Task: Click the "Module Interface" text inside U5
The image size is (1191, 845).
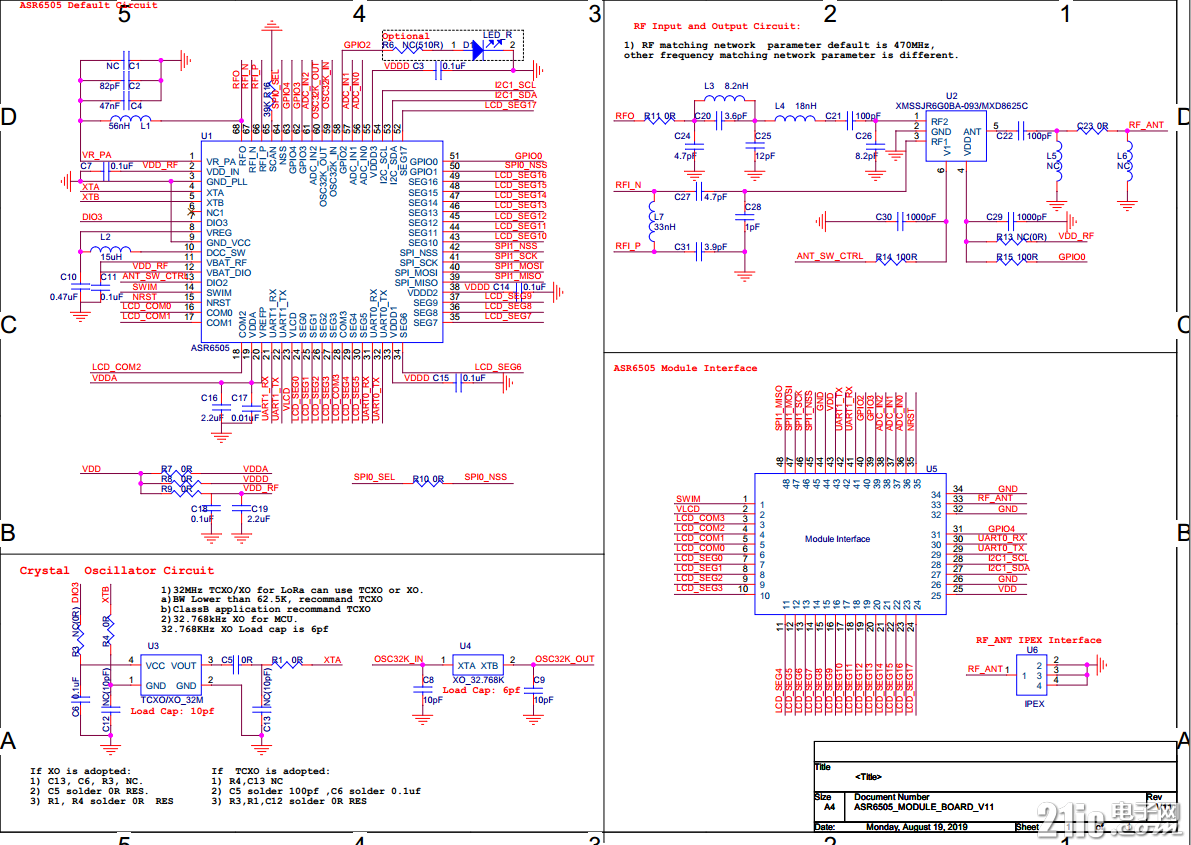Action: (x=837, y=540)
